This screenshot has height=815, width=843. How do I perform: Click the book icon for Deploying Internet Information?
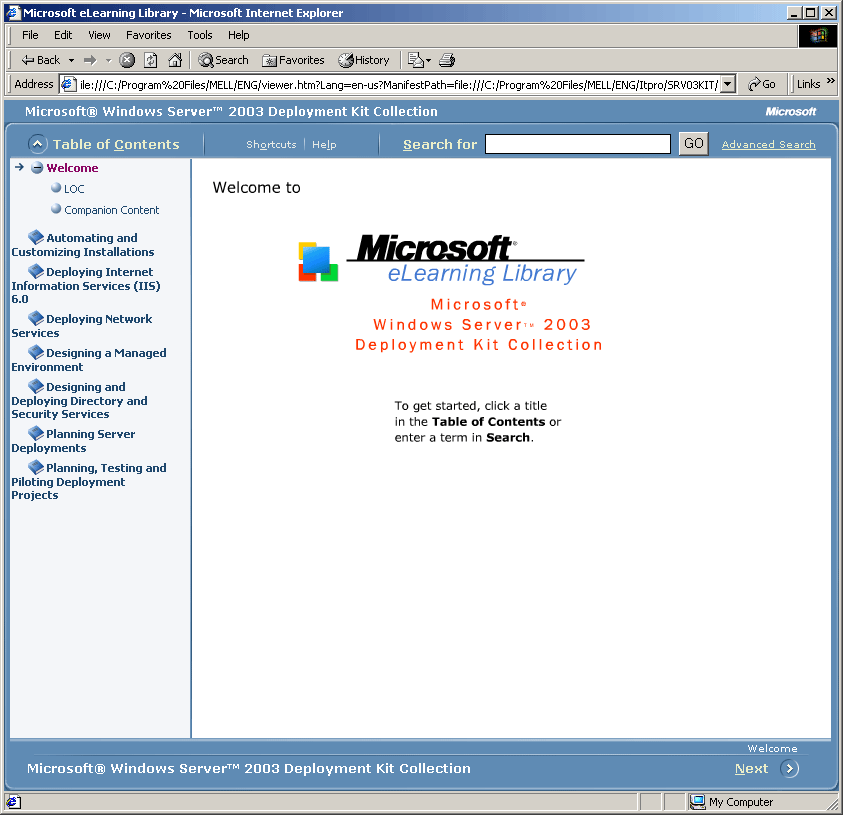point(36,271)
